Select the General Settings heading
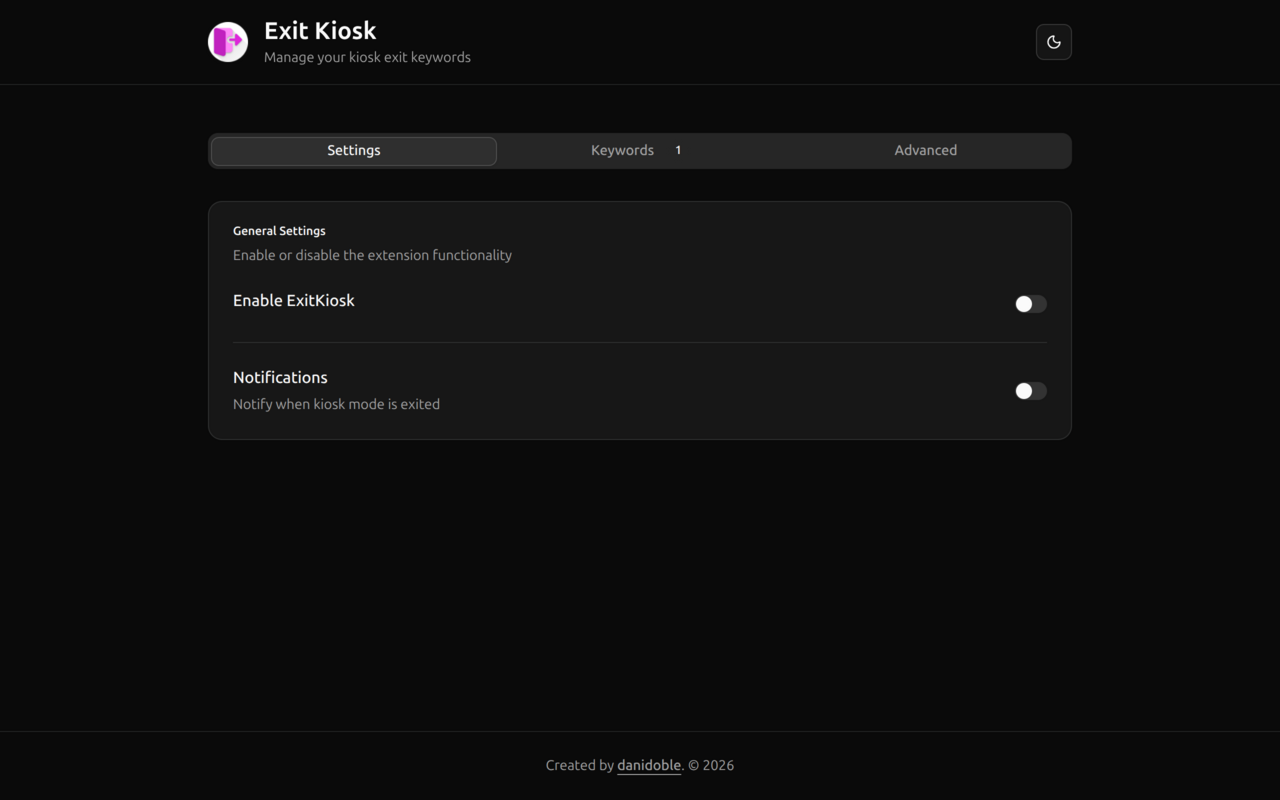 coord(279,231)
